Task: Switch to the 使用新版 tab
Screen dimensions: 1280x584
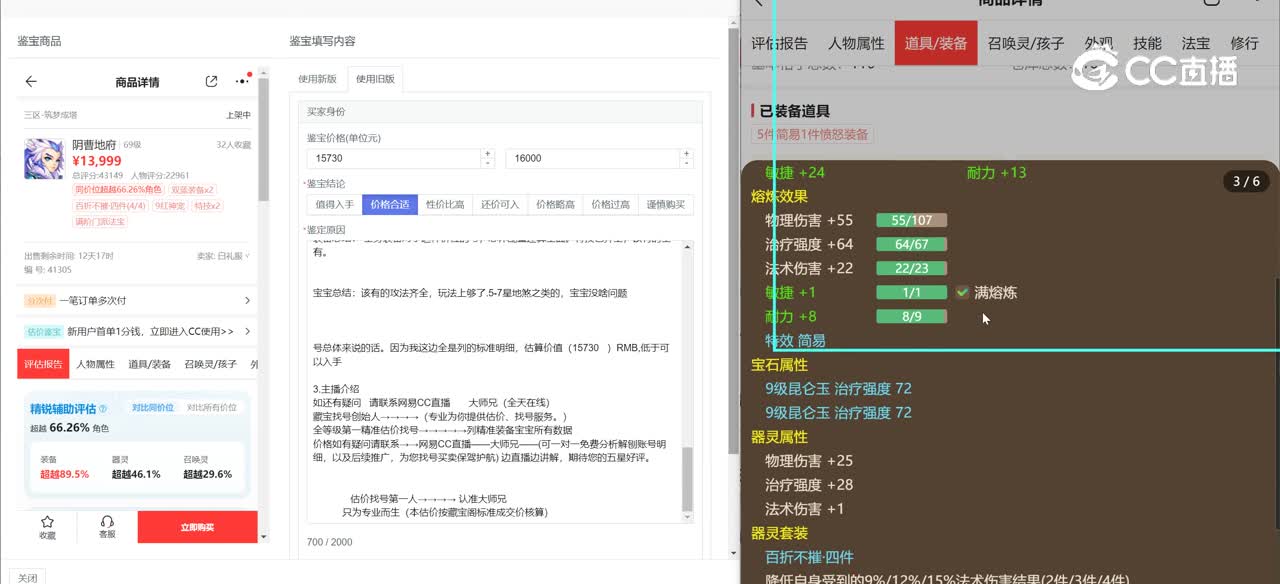Action: tap(318, 79)
